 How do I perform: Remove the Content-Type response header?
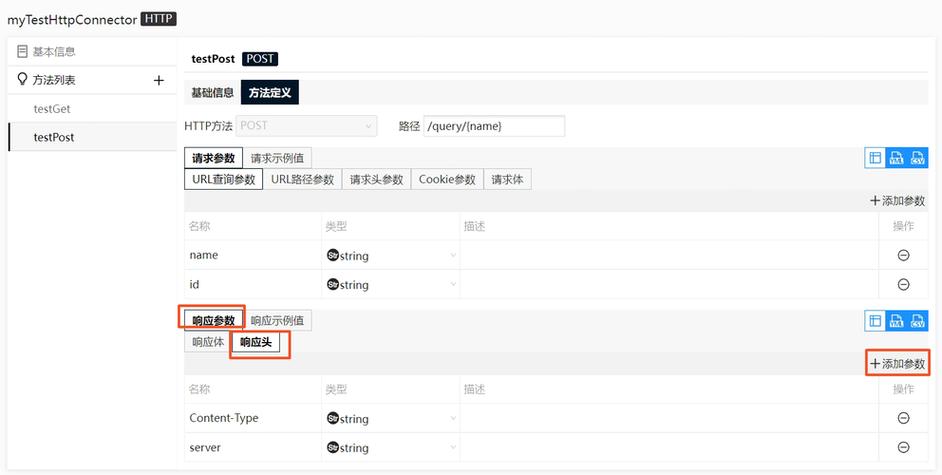(903, 418)
